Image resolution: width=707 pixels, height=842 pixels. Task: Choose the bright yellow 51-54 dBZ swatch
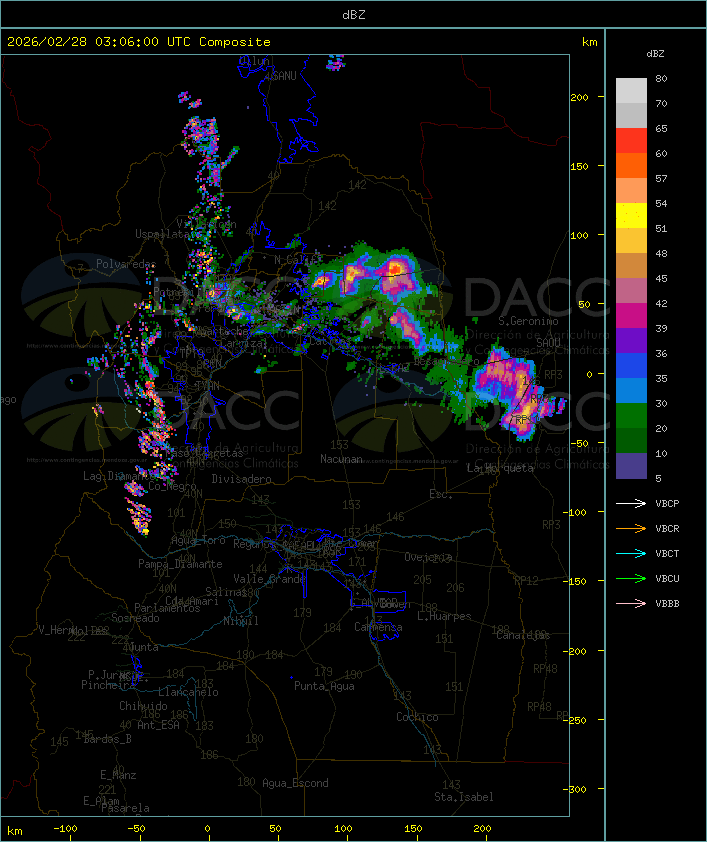[631, 215]
